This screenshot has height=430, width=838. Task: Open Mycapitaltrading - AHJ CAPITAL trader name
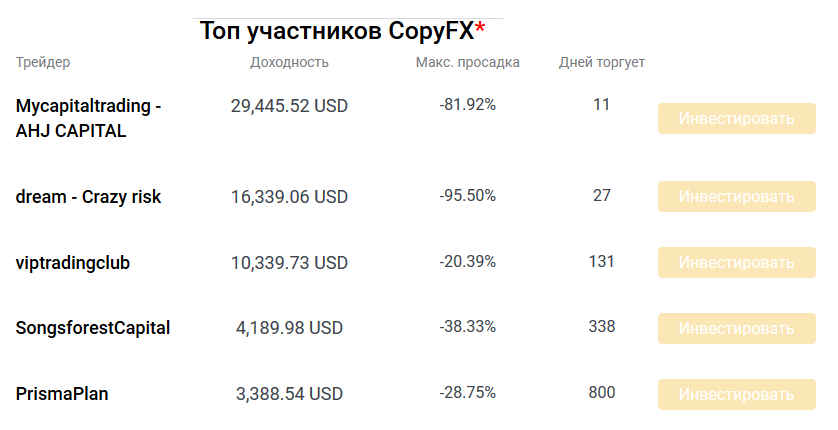[x=89, y=118]
